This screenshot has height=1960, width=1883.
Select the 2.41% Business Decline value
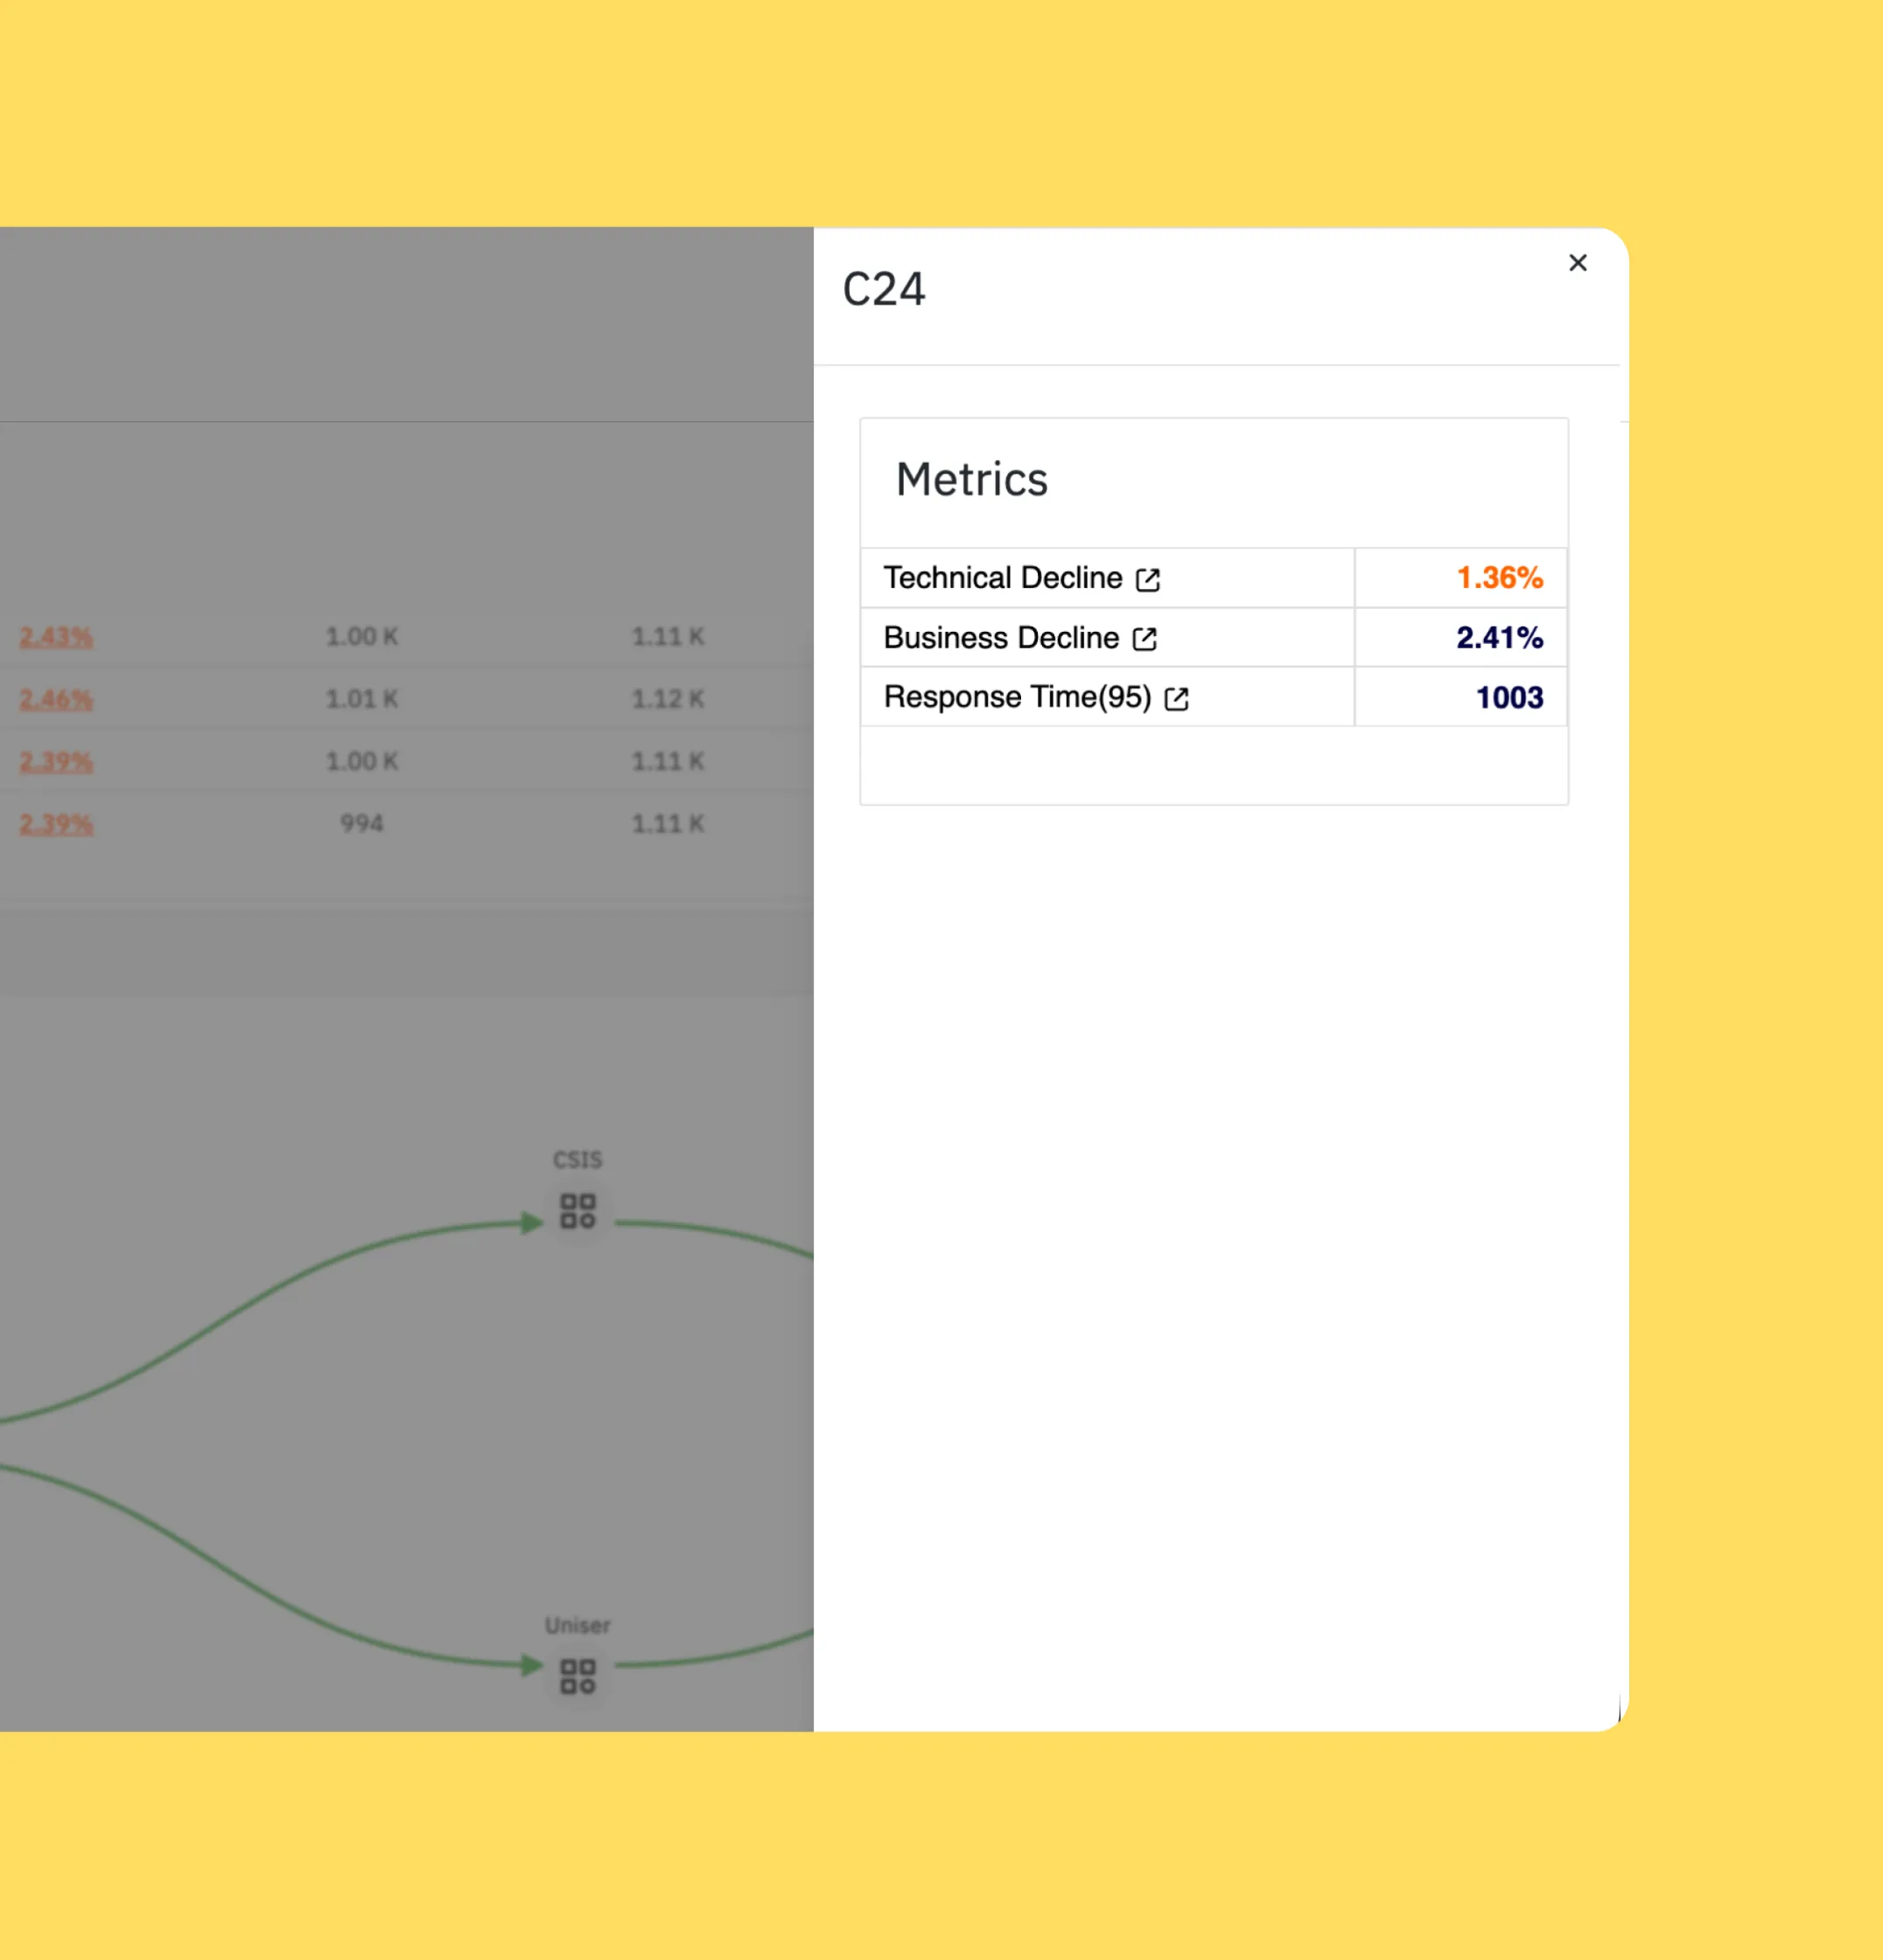[1498, 638]
